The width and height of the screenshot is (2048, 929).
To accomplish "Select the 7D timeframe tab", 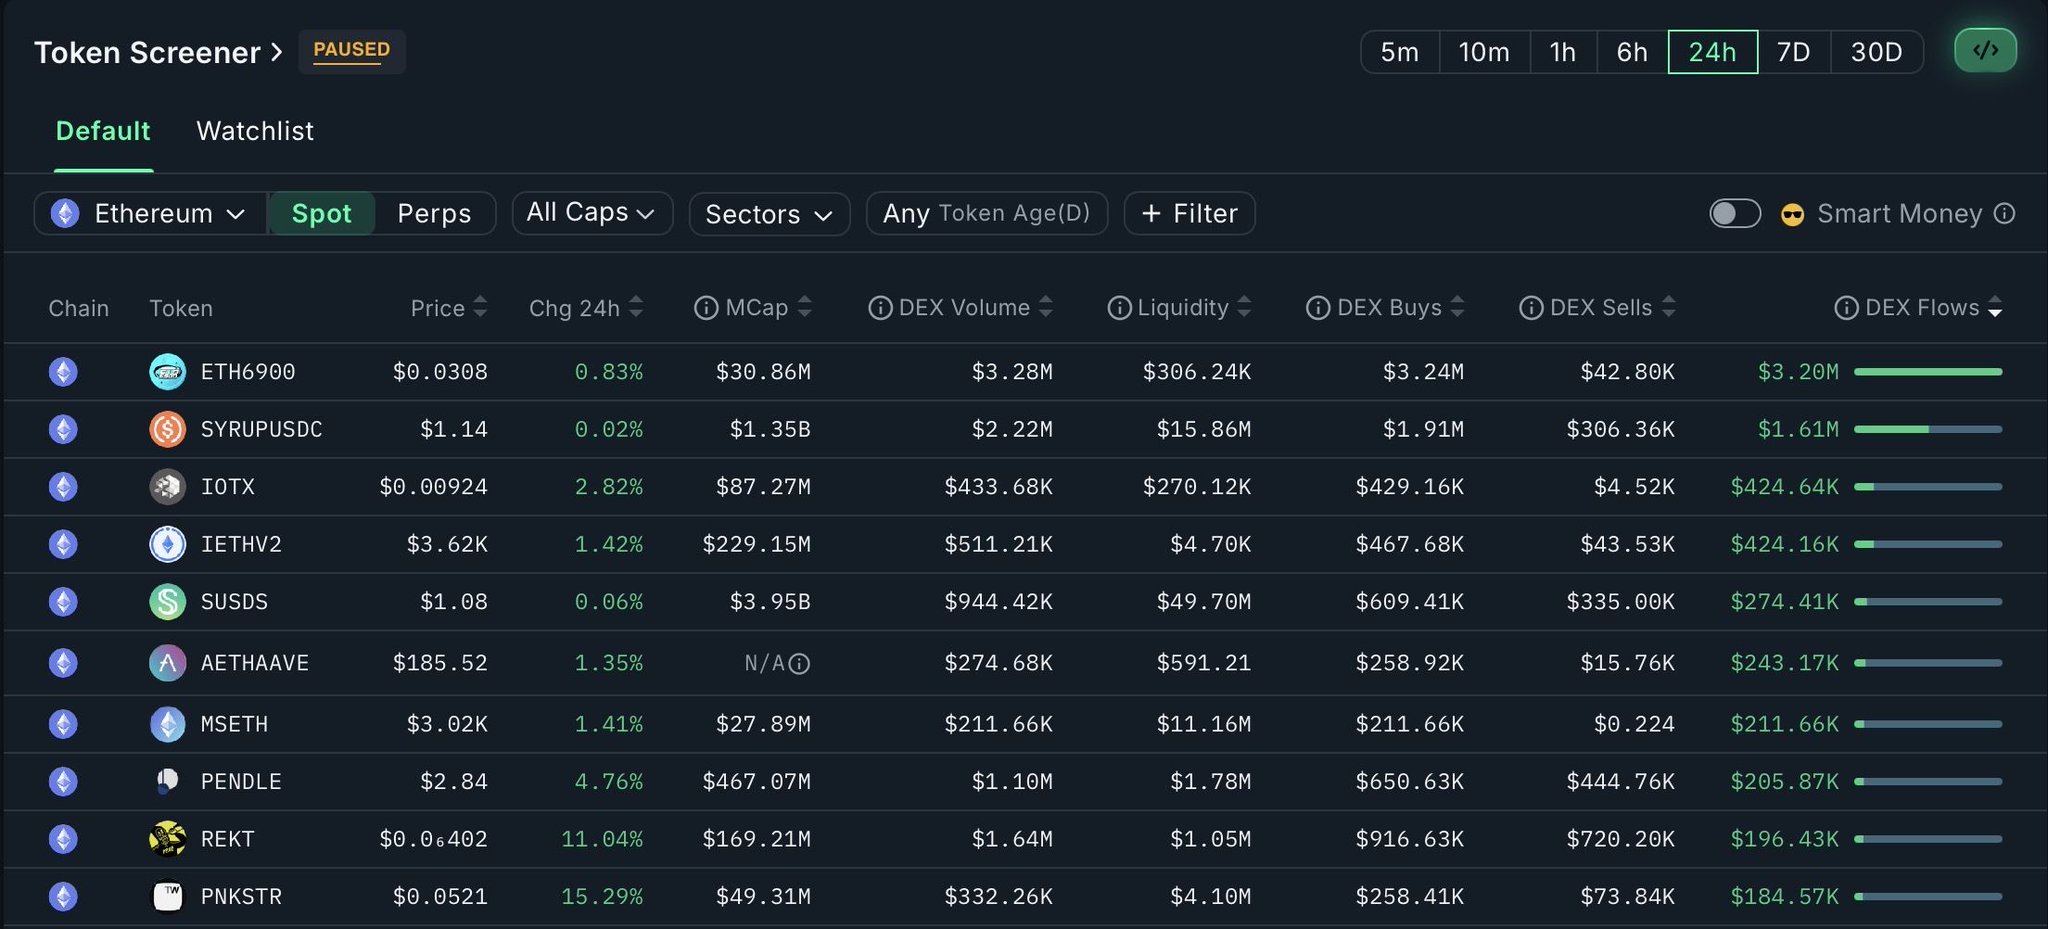I will (1793, 52).
